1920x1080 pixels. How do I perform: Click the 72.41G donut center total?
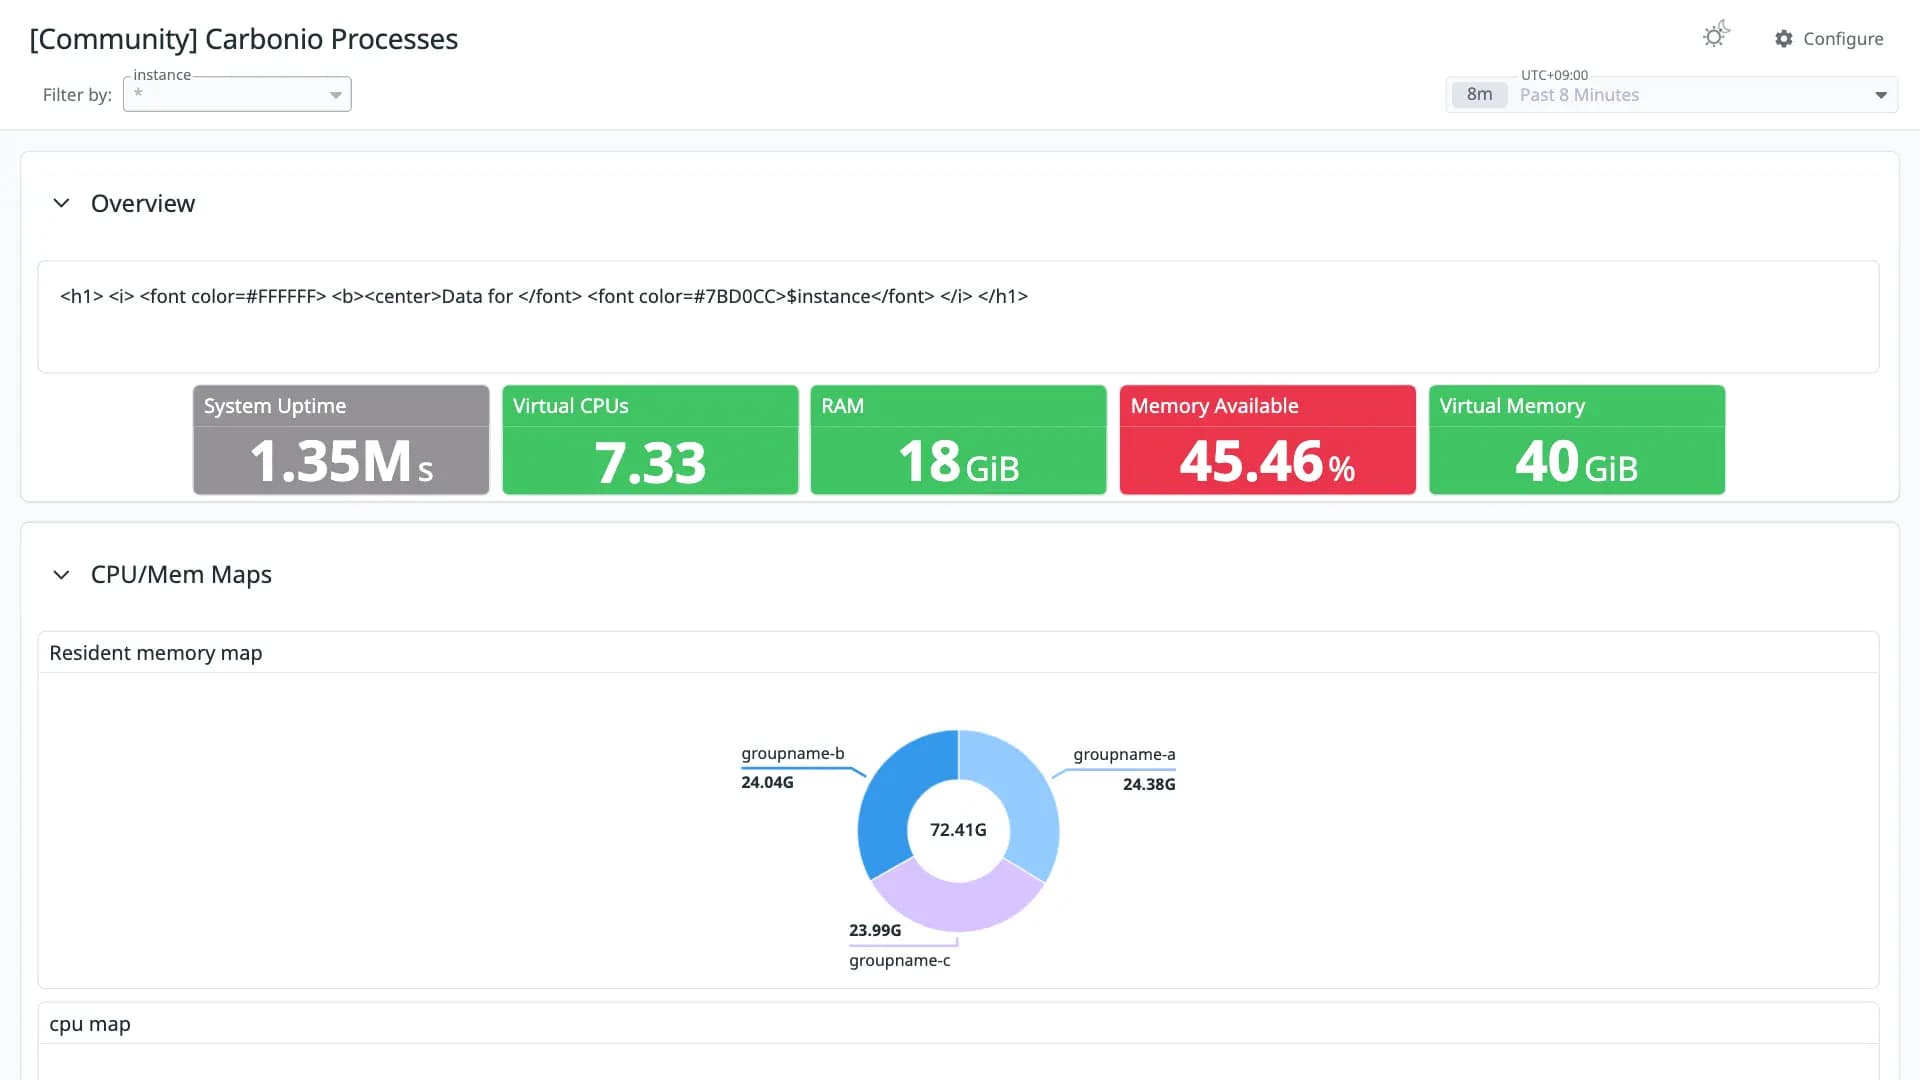pos(958,830)
